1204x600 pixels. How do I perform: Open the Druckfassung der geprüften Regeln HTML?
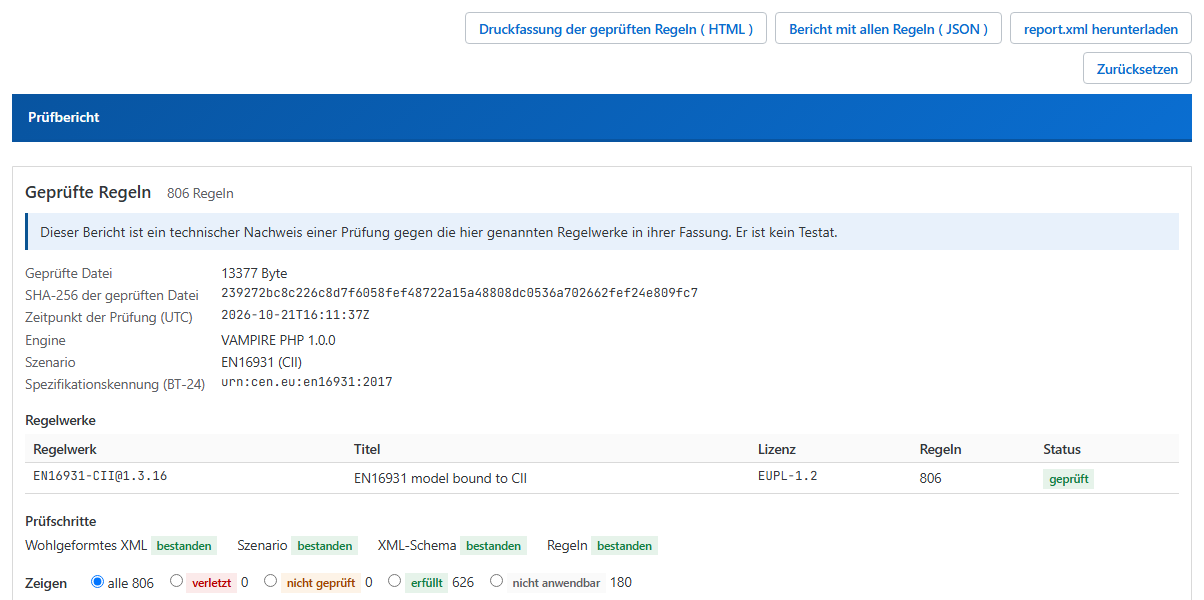click(x=616, y=29)
